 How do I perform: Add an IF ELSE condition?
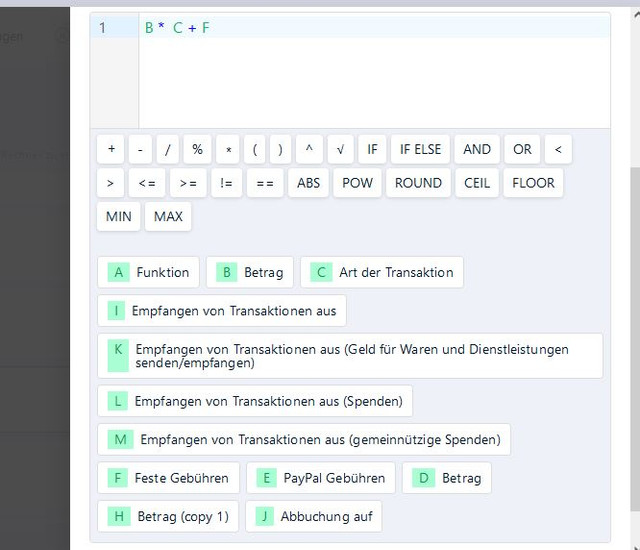tap(420, 149)
